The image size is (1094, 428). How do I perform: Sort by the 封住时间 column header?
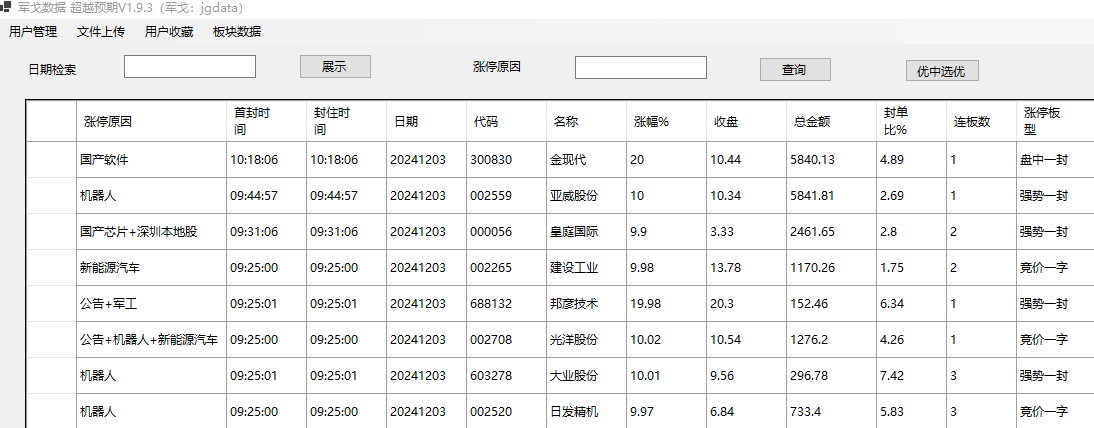click(x=347, y=121)
